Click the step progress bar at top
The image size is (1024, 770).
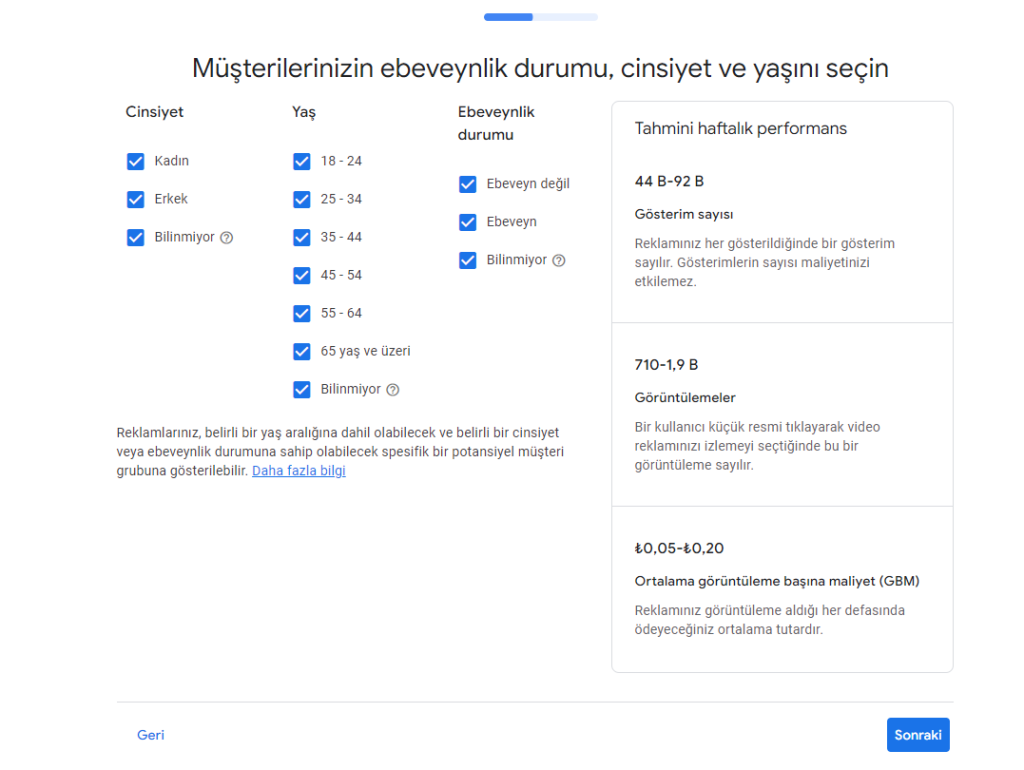541,17
